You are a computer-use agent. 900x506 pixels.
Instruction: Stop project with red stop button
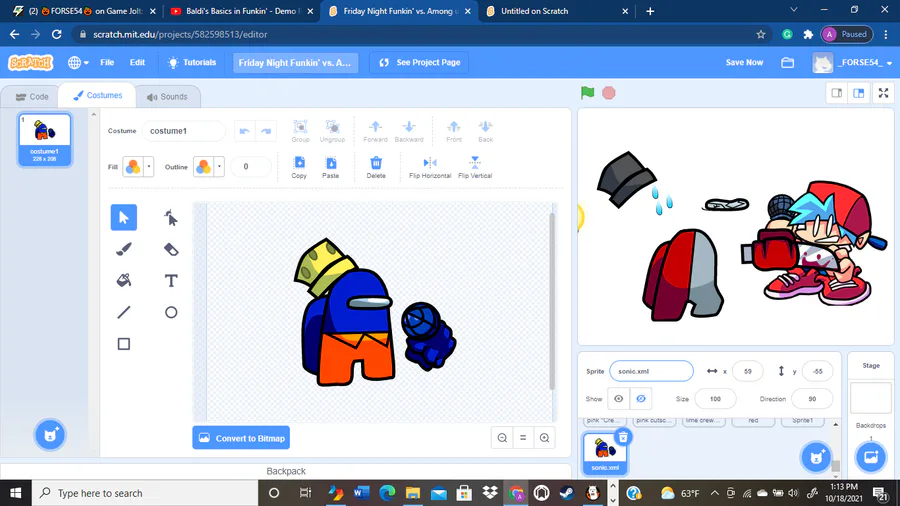pos(609,93)
